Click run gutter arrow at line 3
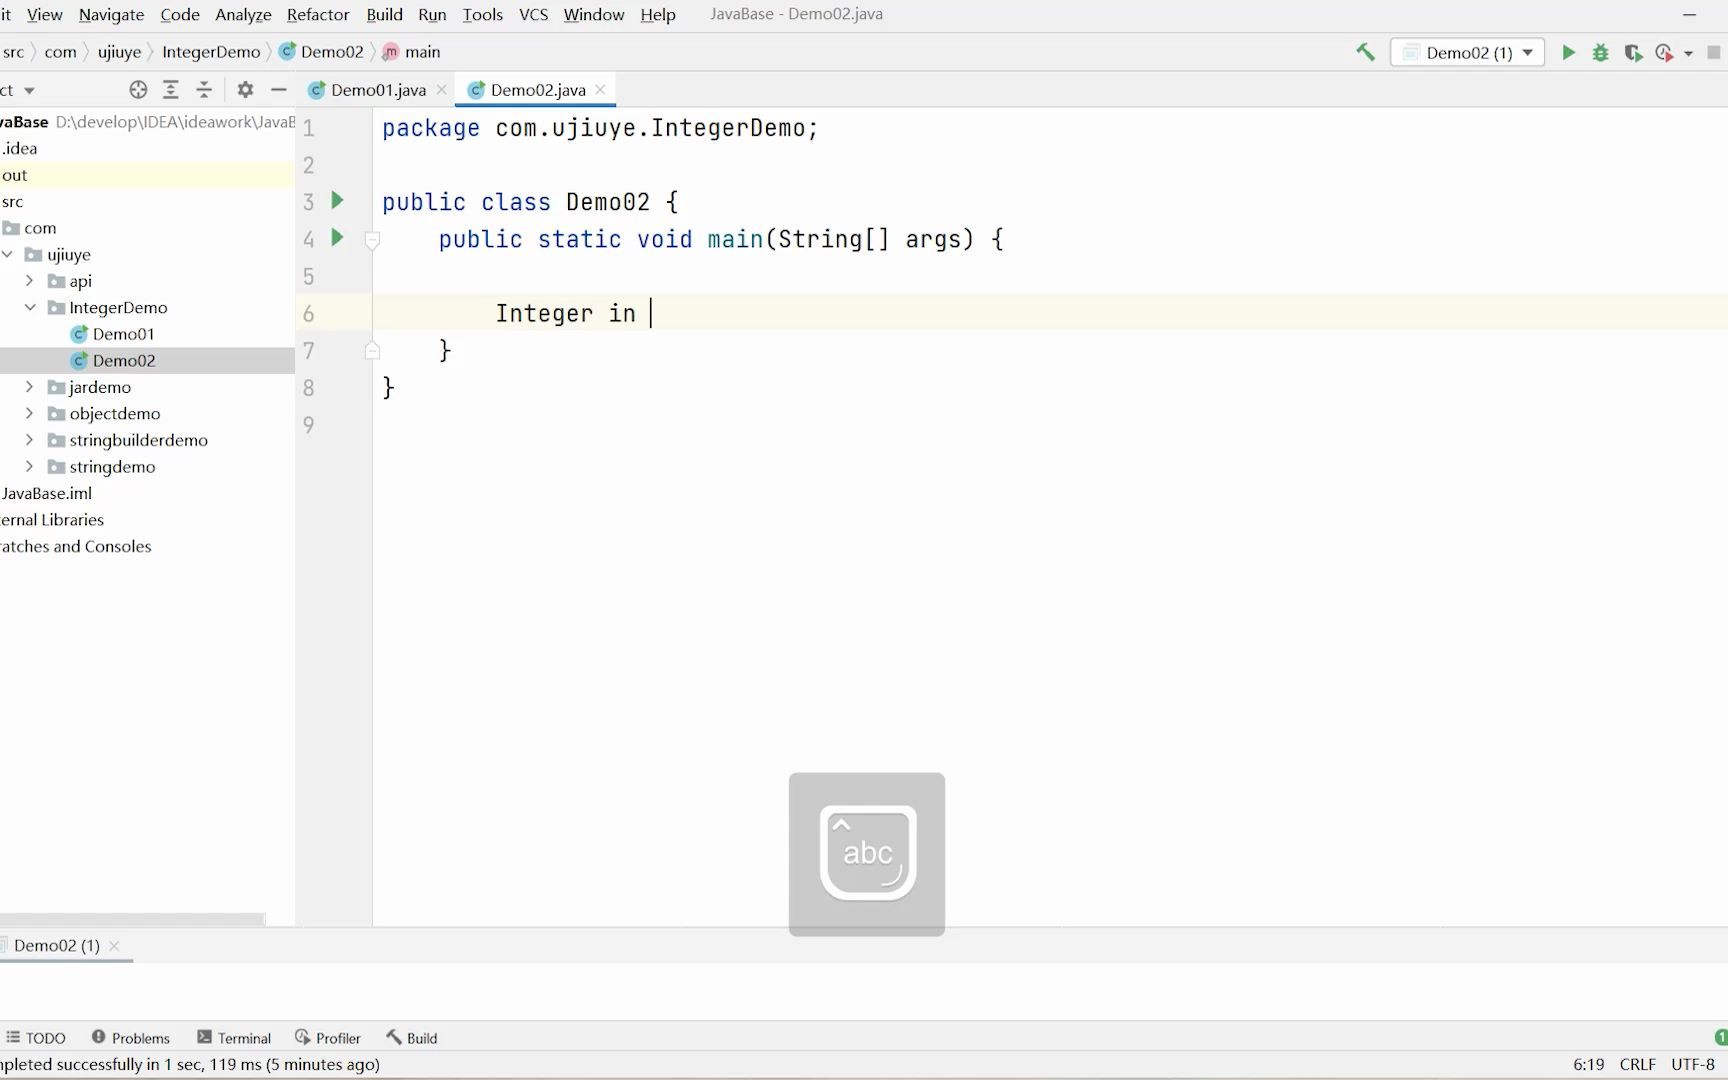Image resolution: width=1728 pixels, height=1080 pixels. point(337,200)
